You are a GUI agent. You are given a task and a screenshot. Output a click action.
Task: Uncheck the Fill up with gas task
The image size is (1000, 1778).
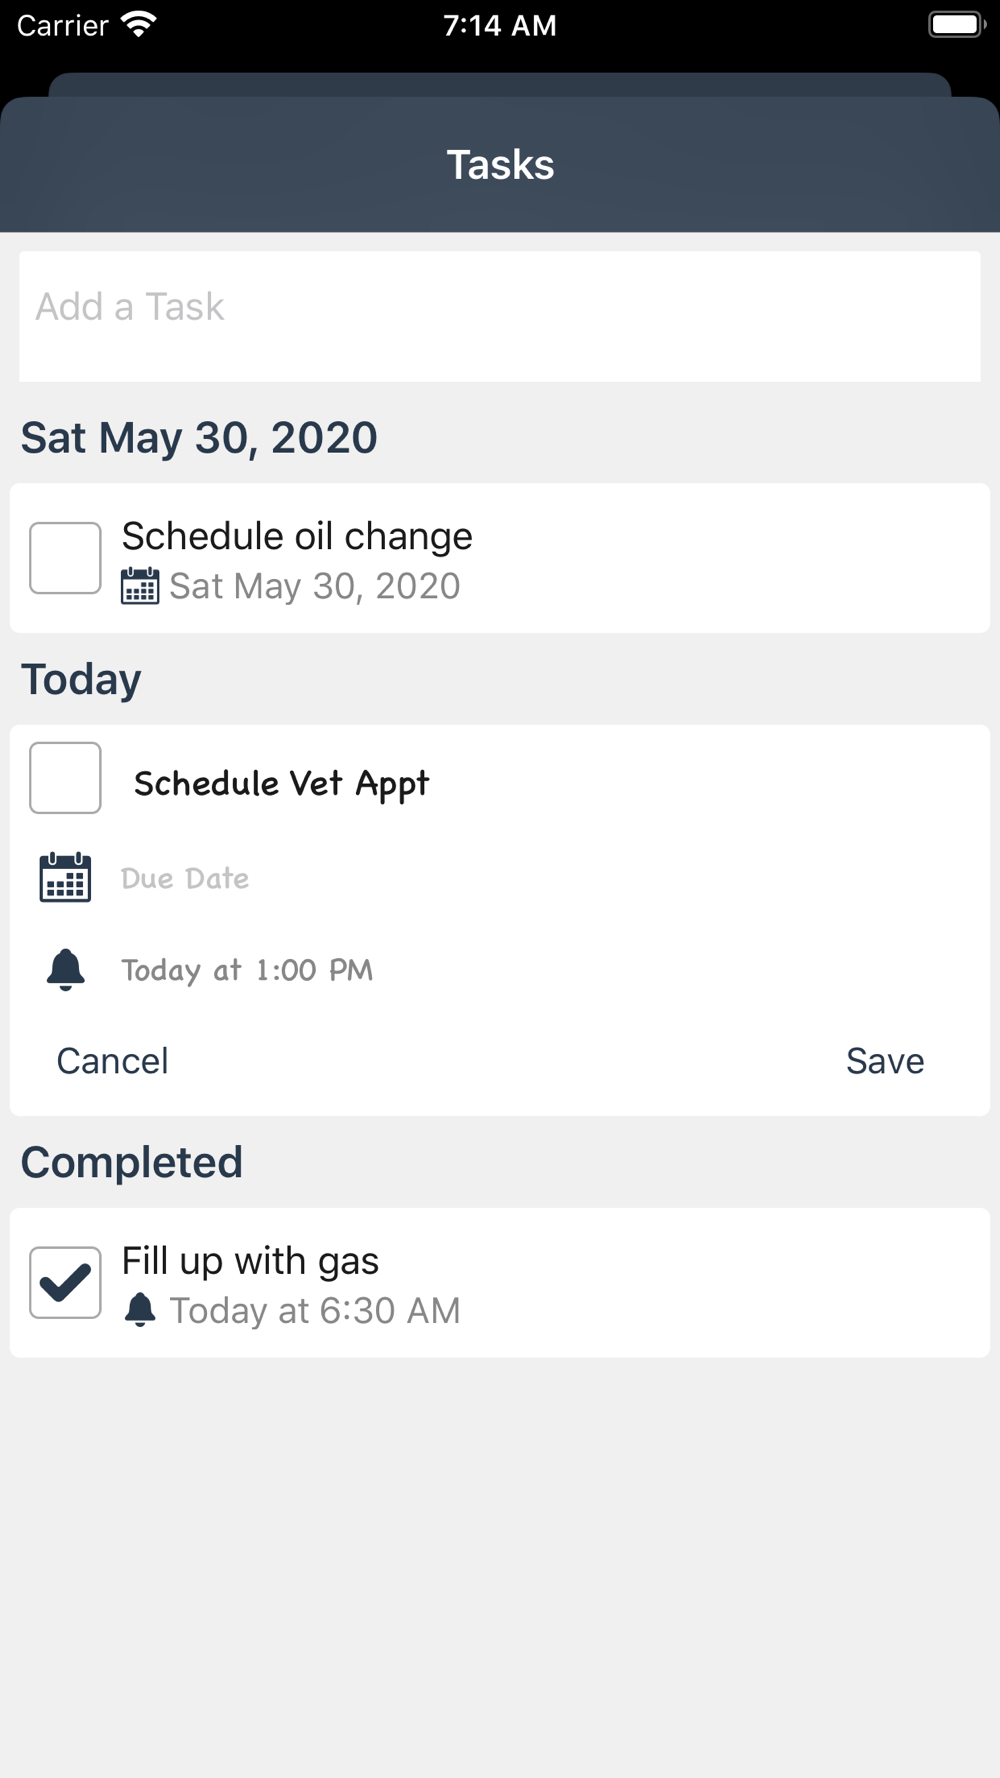click(65, 1283)
